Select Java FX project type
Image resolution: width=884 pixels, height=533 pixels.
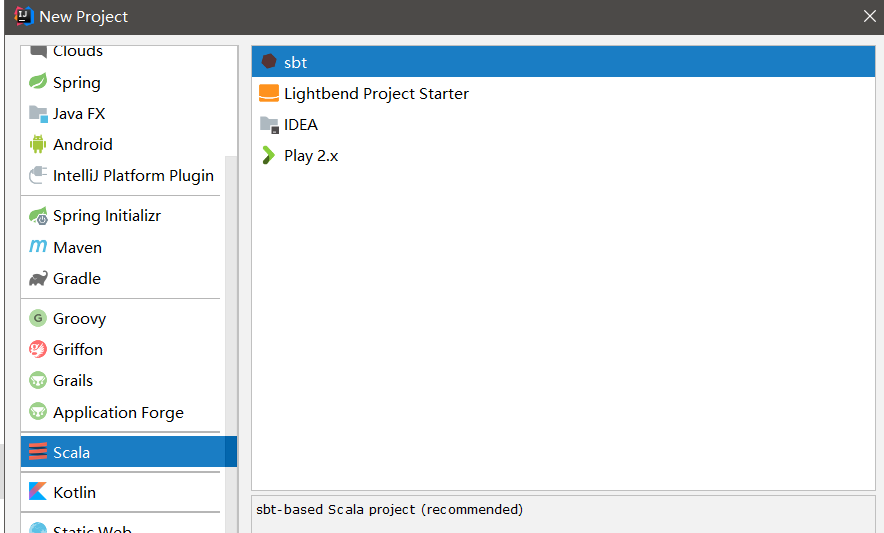[79, 113]
